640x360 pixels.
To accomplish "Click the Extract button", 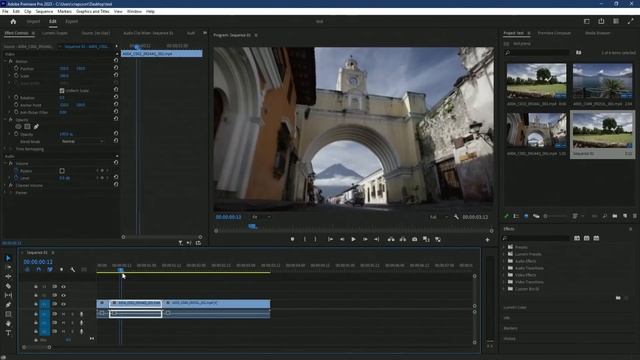I will 403,239.
